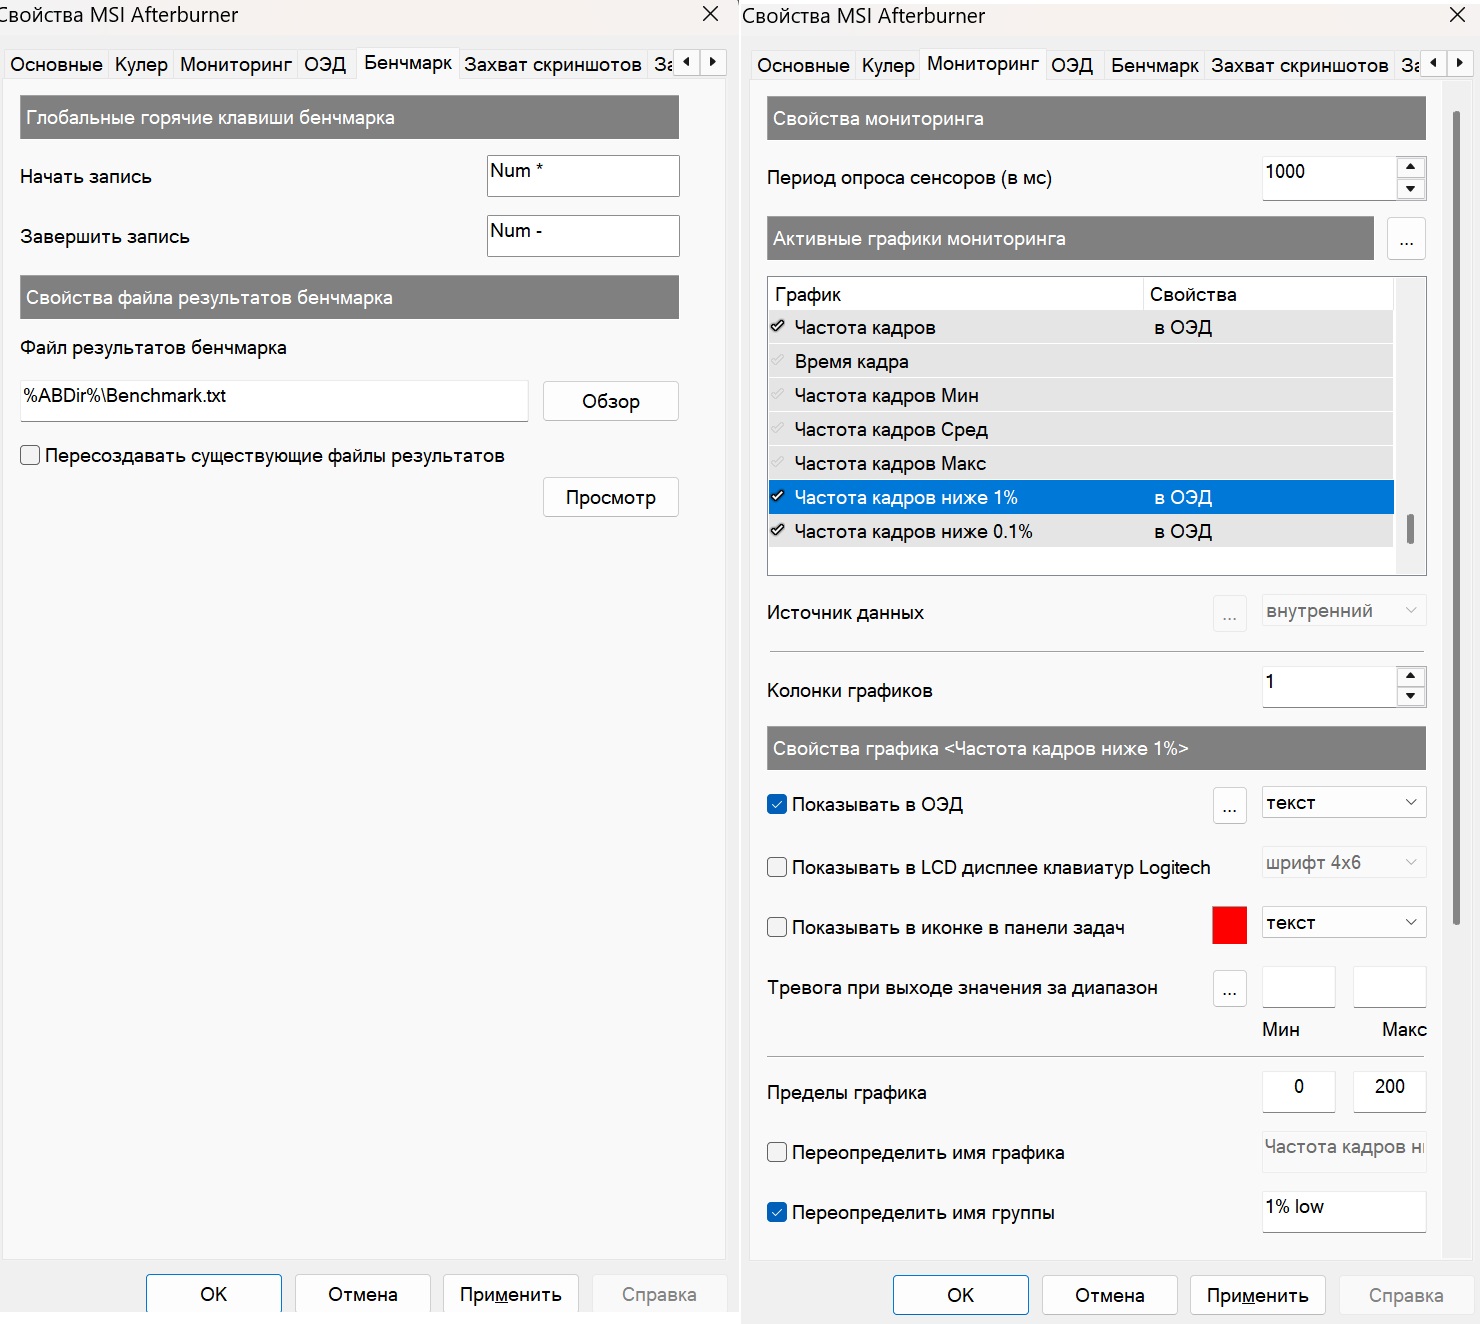The image size is (1480, 1324).
Task: Select Частота кадров ниже 0.1% row
Action: pos(1081,531)
